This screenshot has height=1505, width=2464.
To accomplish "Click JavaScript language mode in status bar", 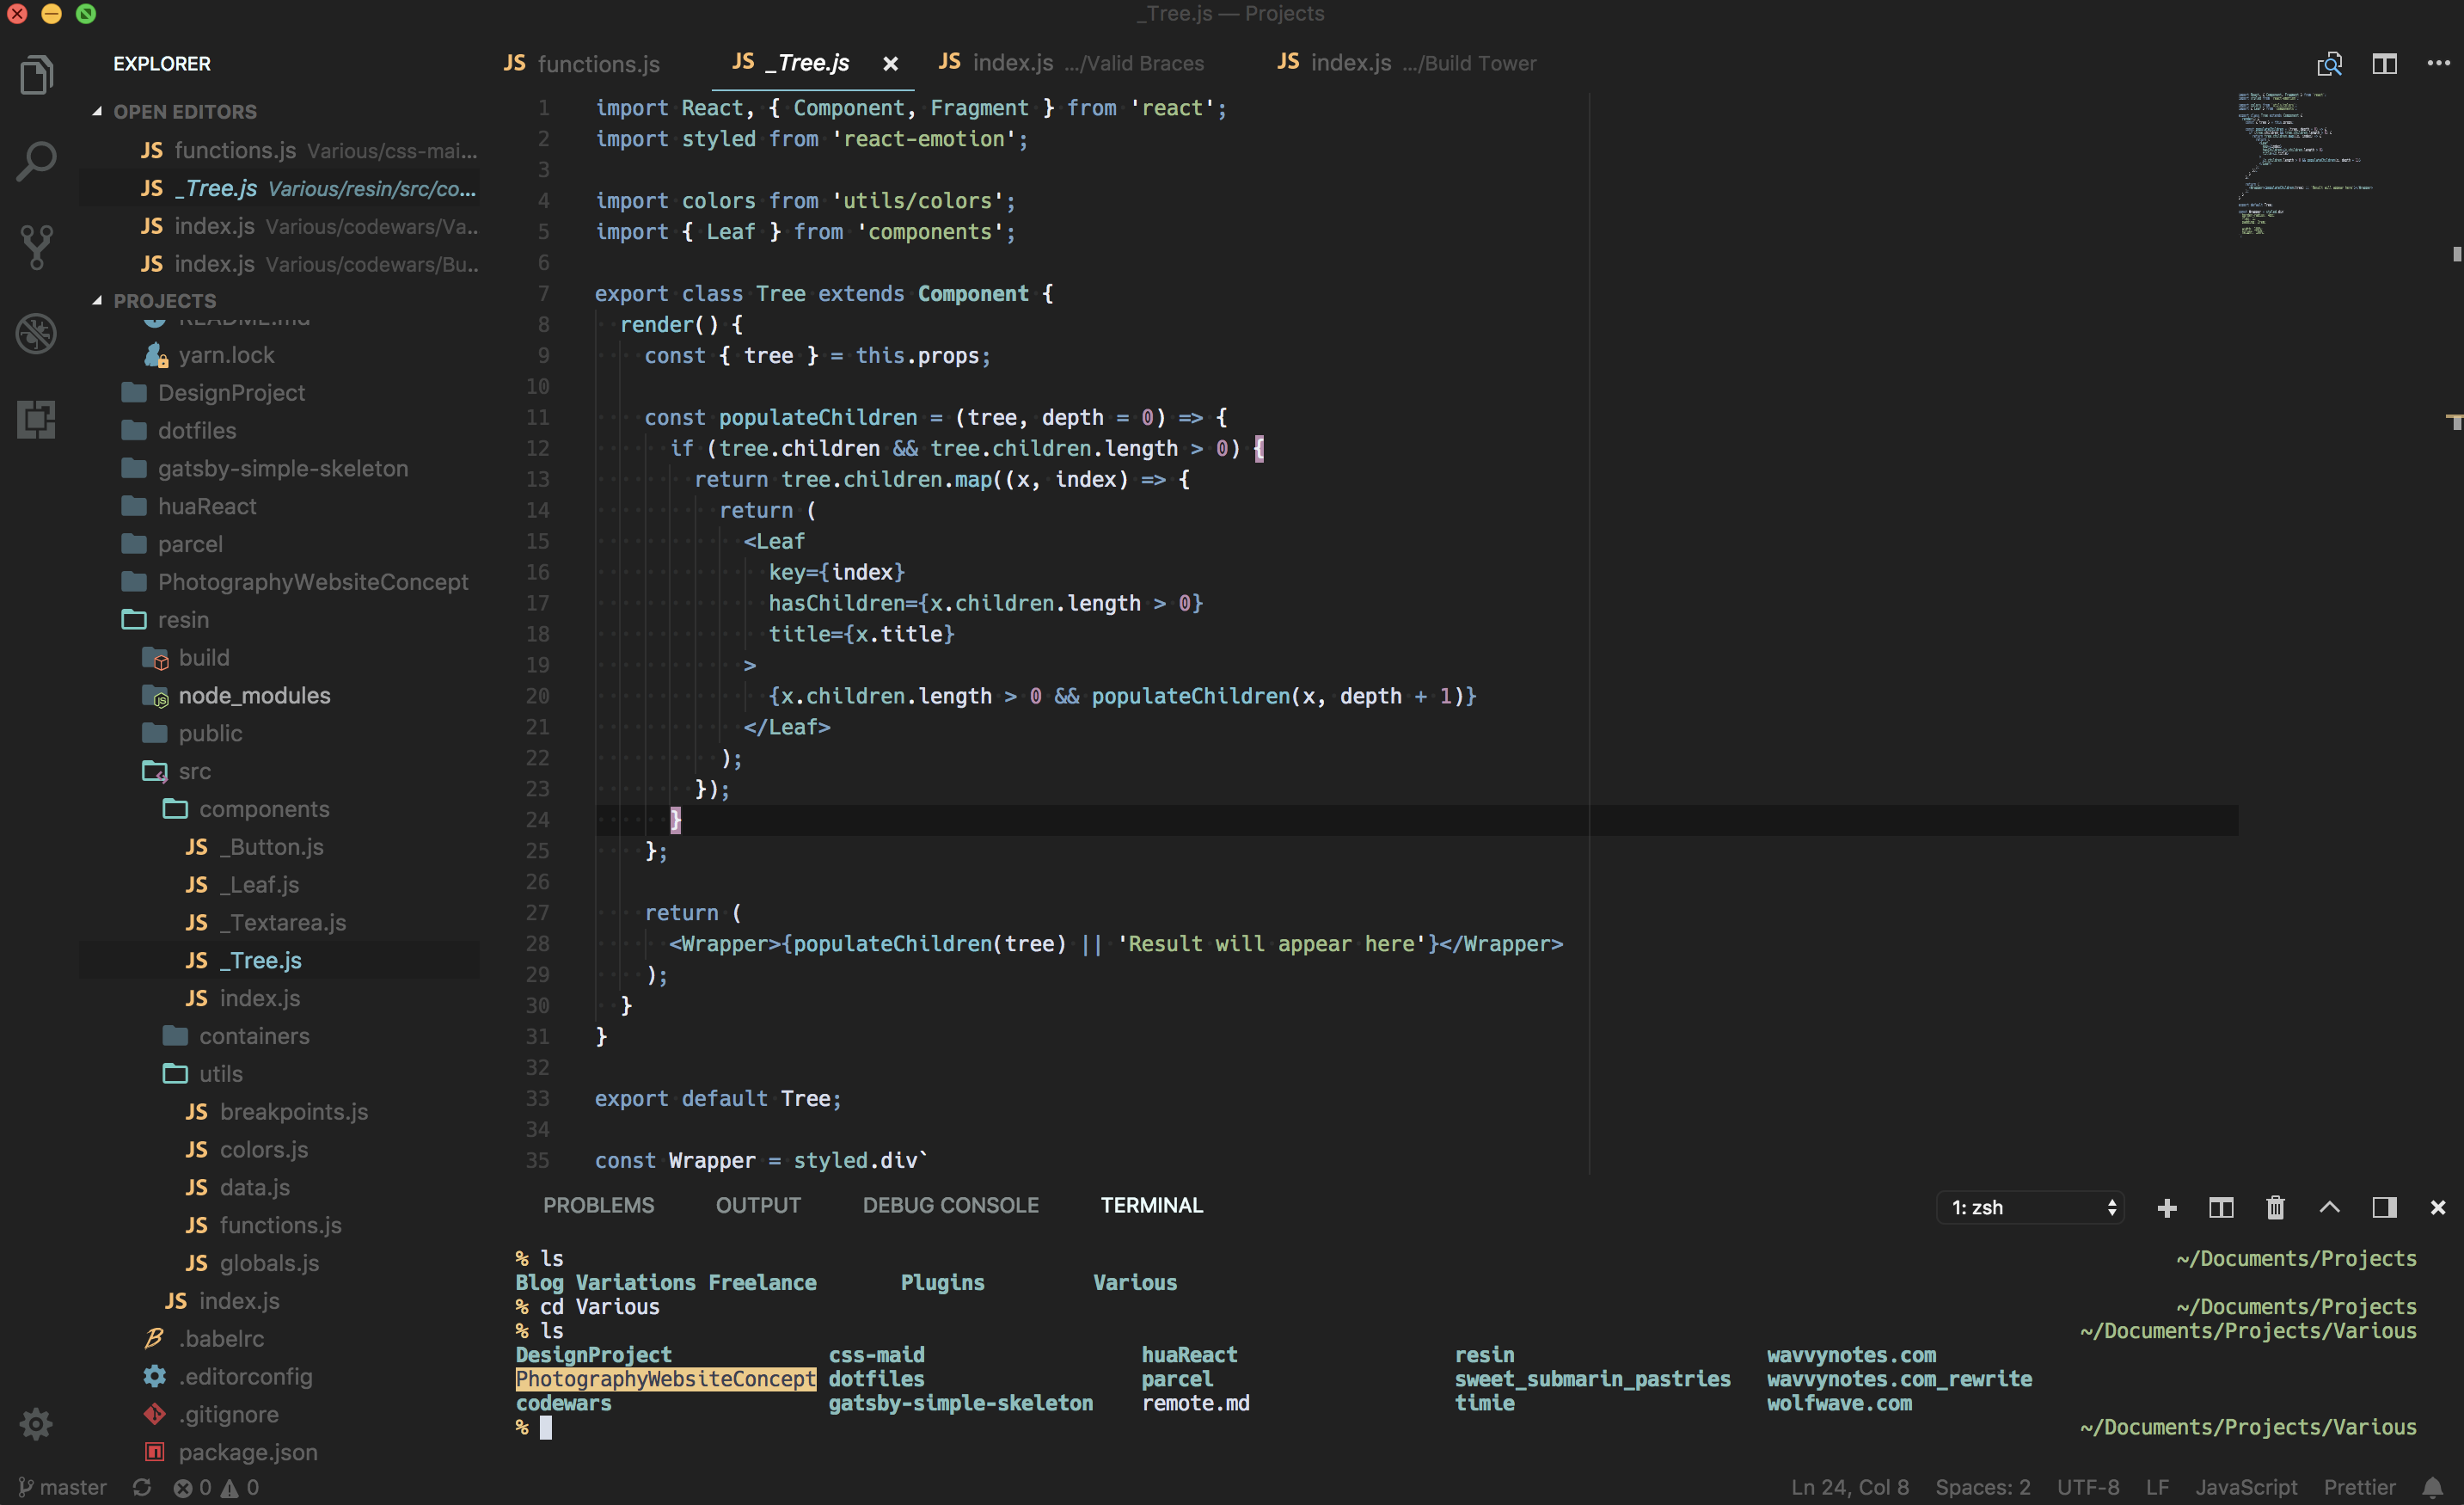I will [2245, 1487].
